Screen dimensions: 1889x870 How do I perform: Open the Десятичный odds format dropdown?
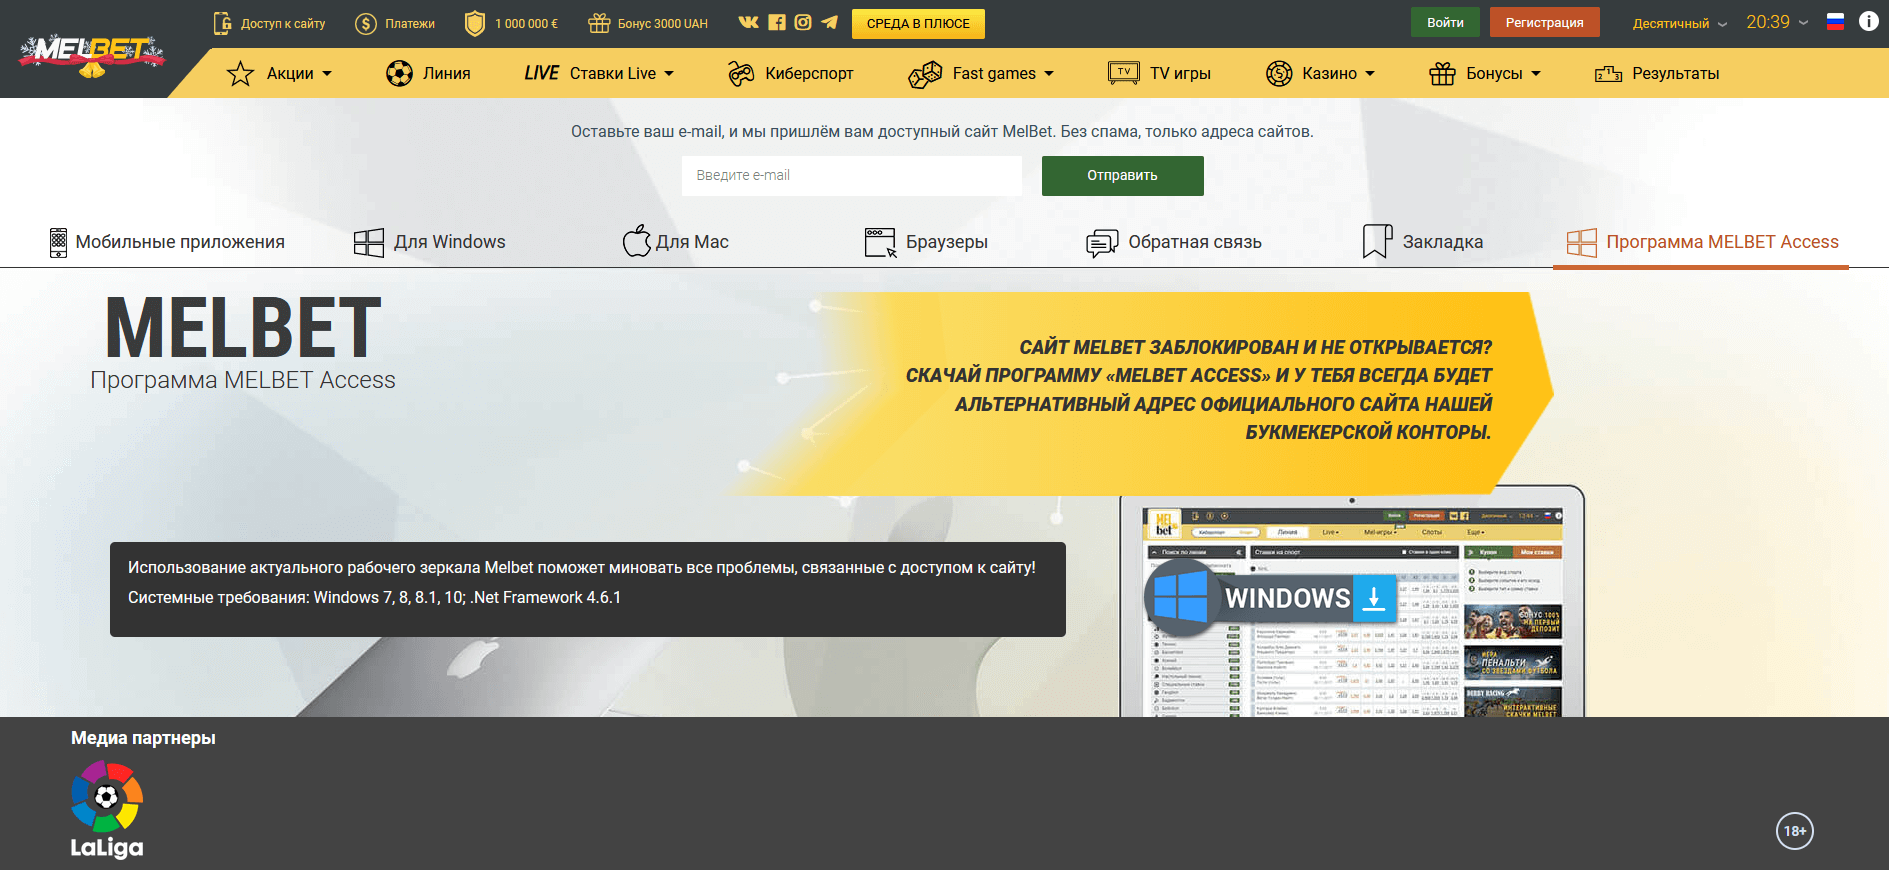(x=1680, y=23)
